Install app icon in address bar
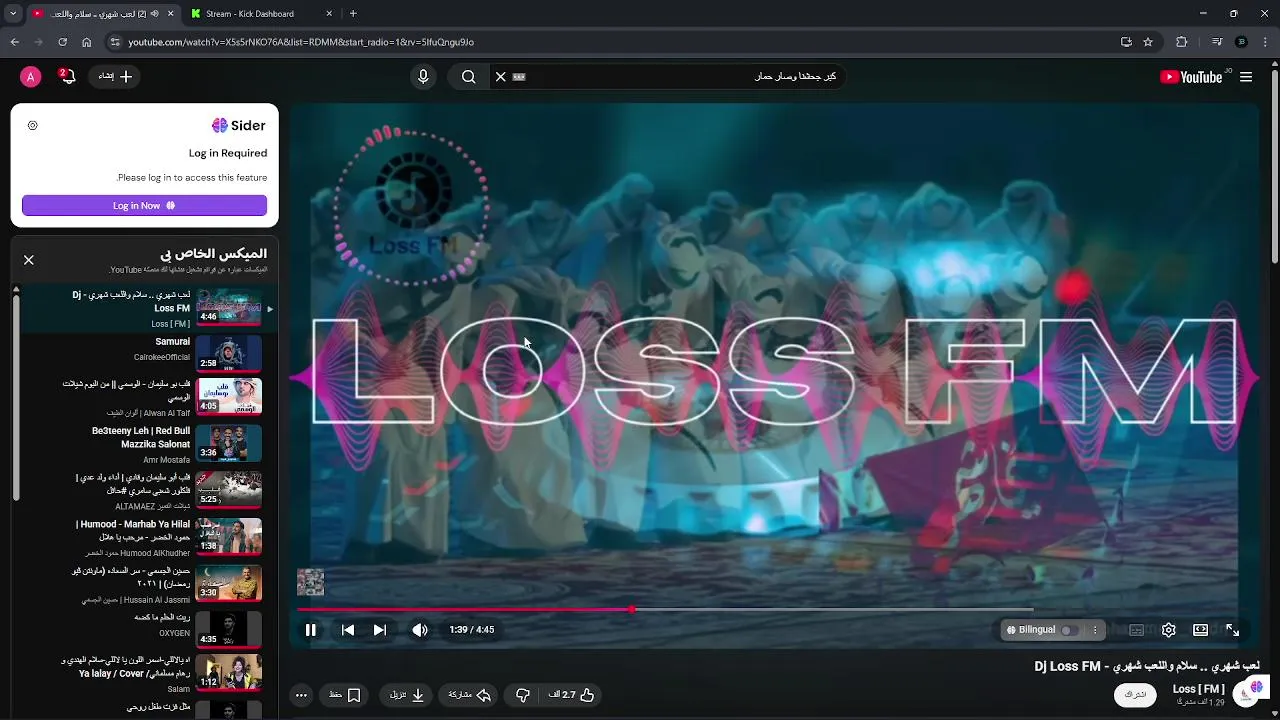 1126,42
